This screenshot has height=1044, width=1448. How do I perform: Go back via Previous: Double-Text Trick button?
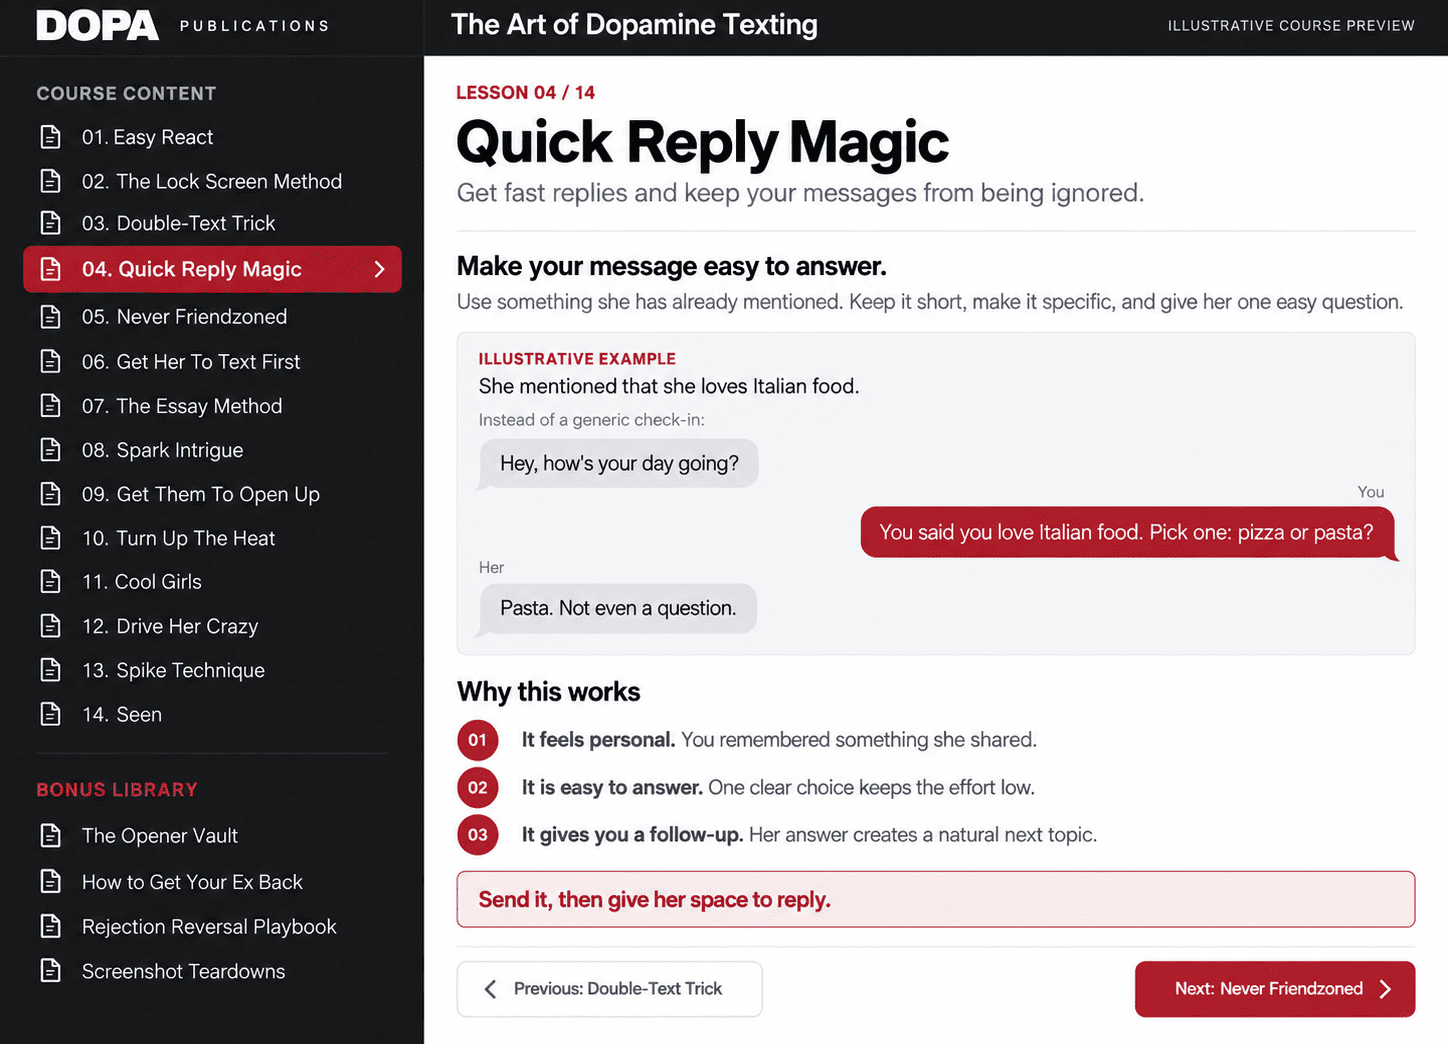pyautogui.click(x=609, y=989)
